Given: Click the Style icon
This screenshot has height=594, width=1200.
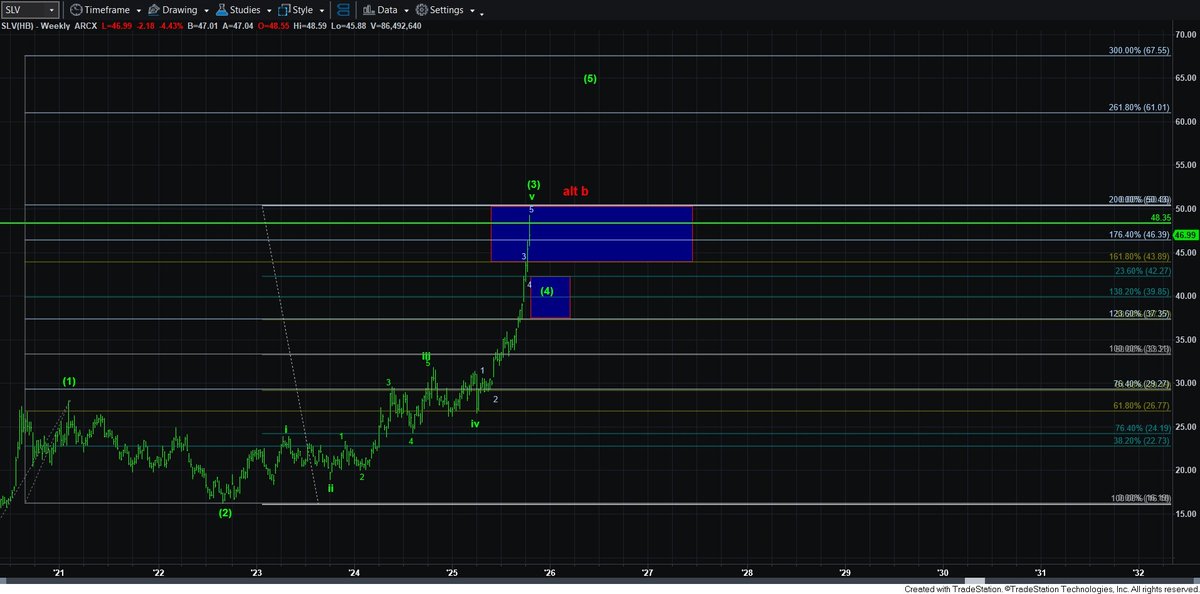Looking at the screenshot, I should 283,9.
